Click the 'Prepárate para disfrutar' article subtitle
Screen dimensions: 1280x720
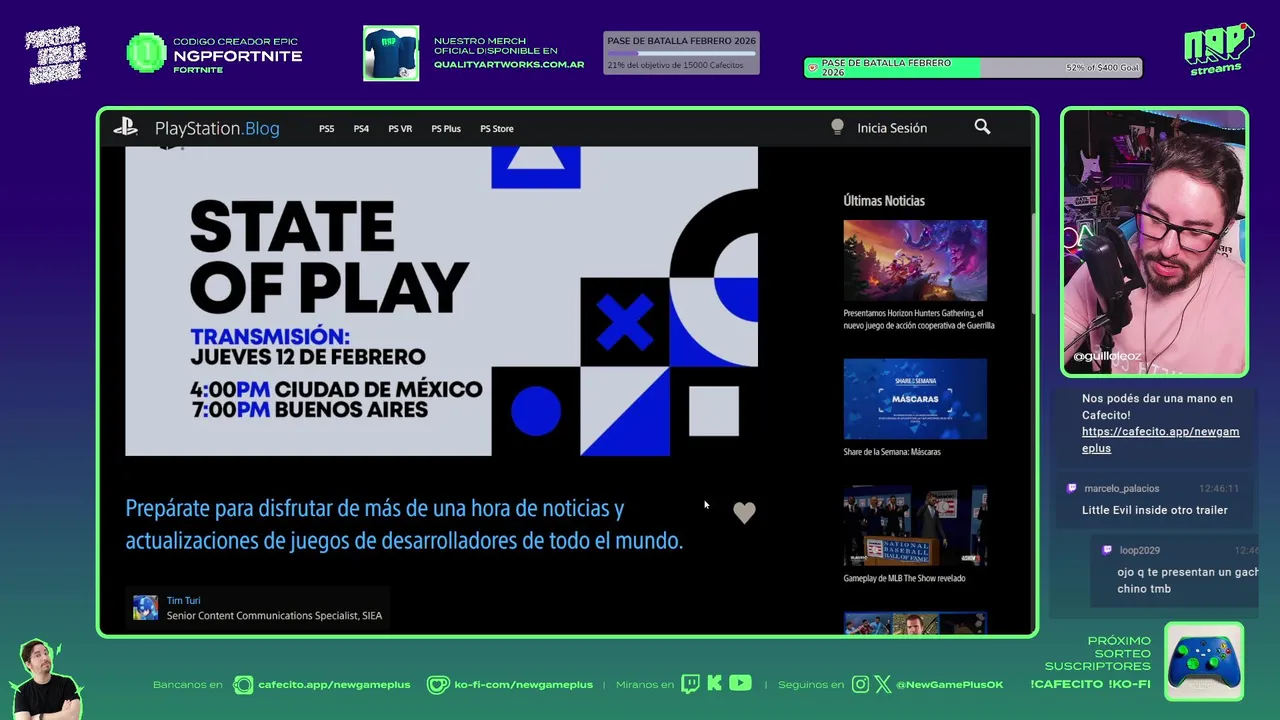pos(404,524)
